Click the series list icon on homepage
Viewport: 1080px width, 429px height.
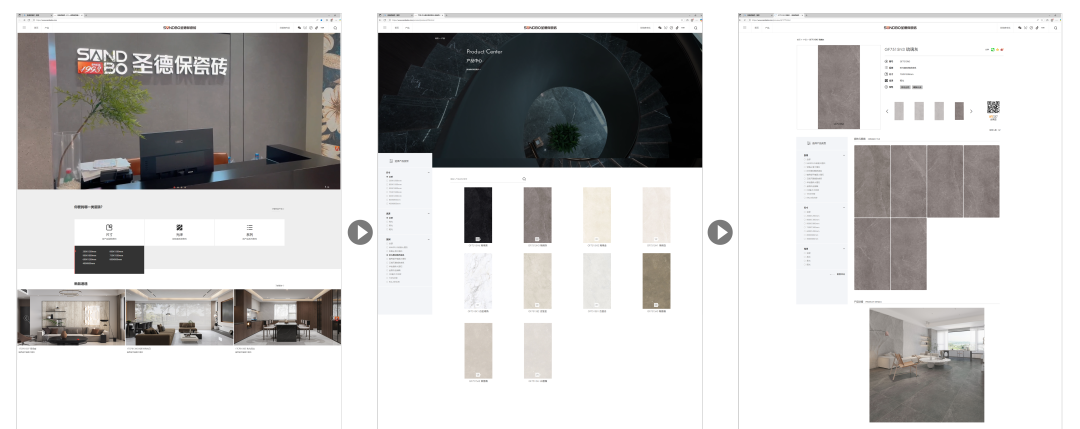[x=249, y=228]
